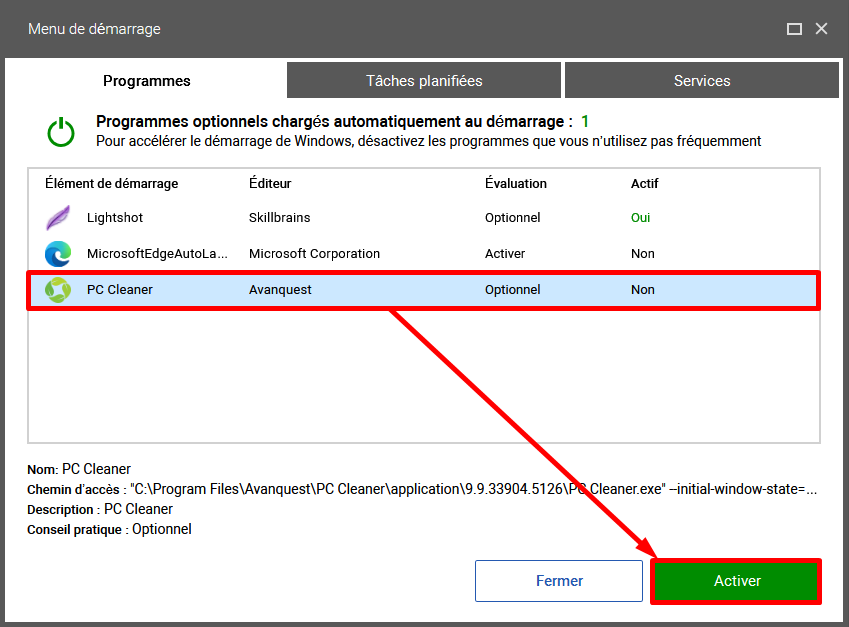Click the Microsoft Corporation publisher cell
The image size is (849, 627).
point(314,254)
